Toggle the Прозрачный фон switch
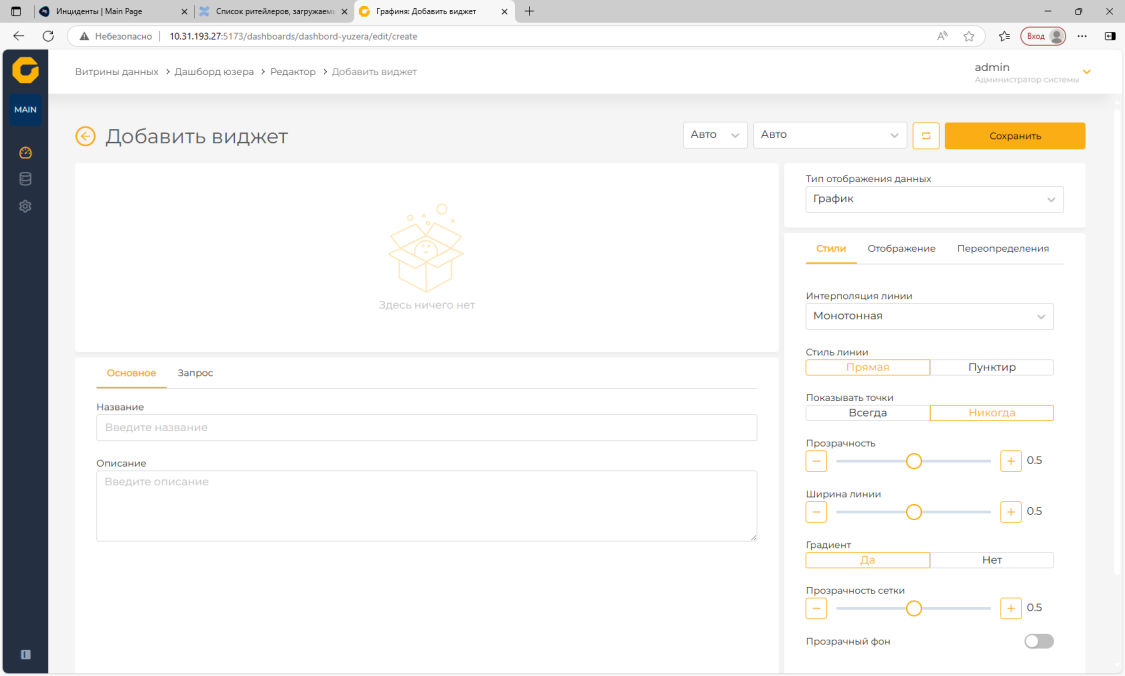Screen dimensions: 1125x676 (x=1039, y=641)
